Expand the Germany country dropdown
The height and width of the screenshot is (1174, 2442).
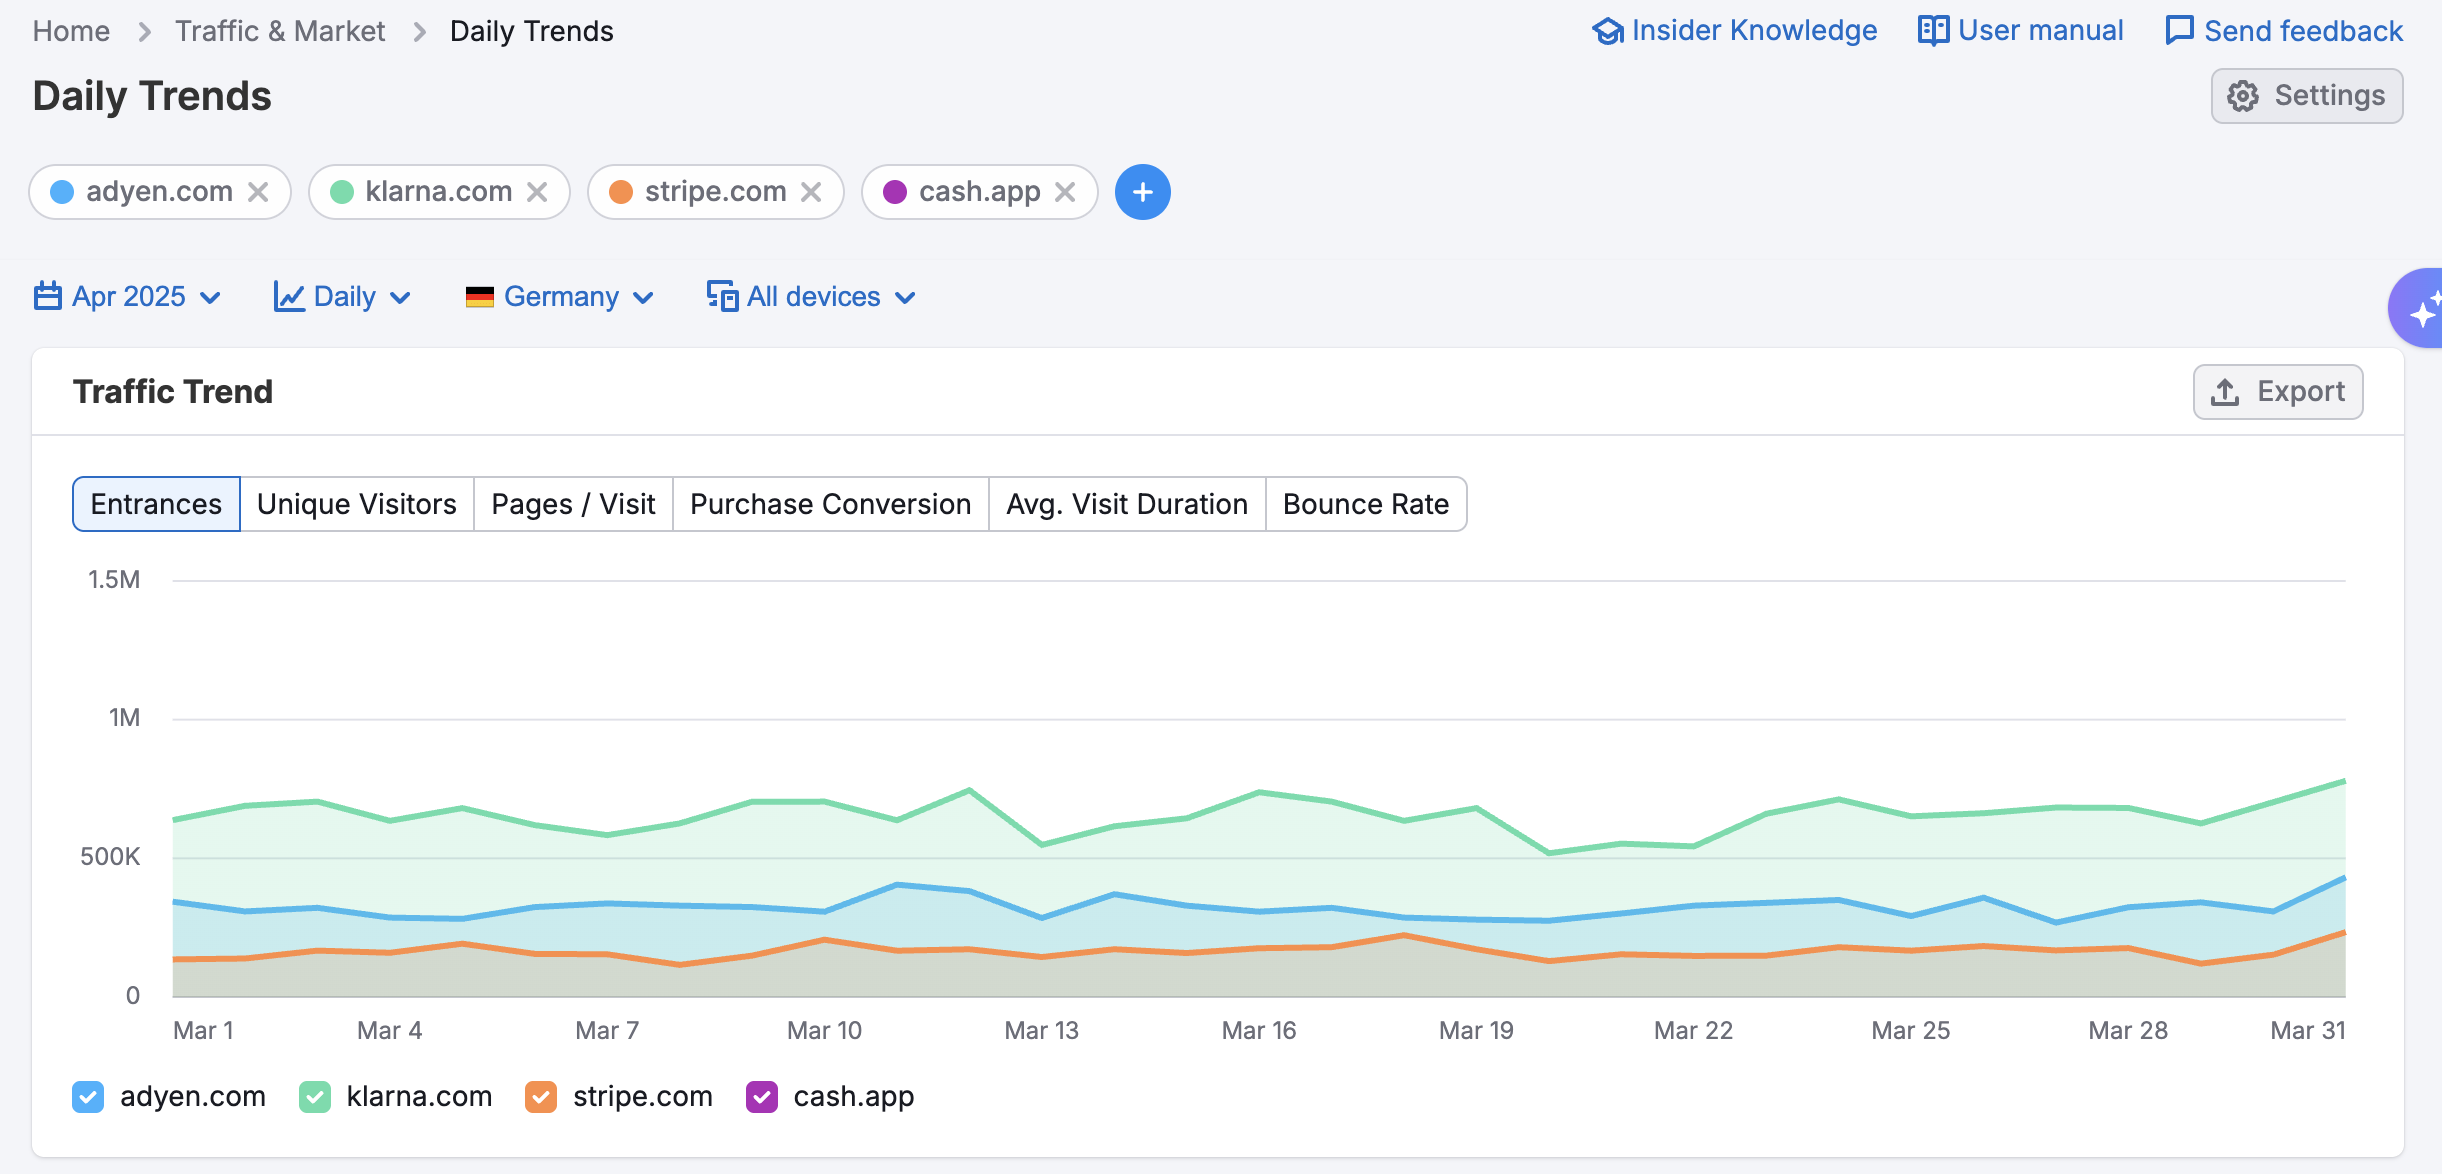pyautogui.click(x=560, y=297)
